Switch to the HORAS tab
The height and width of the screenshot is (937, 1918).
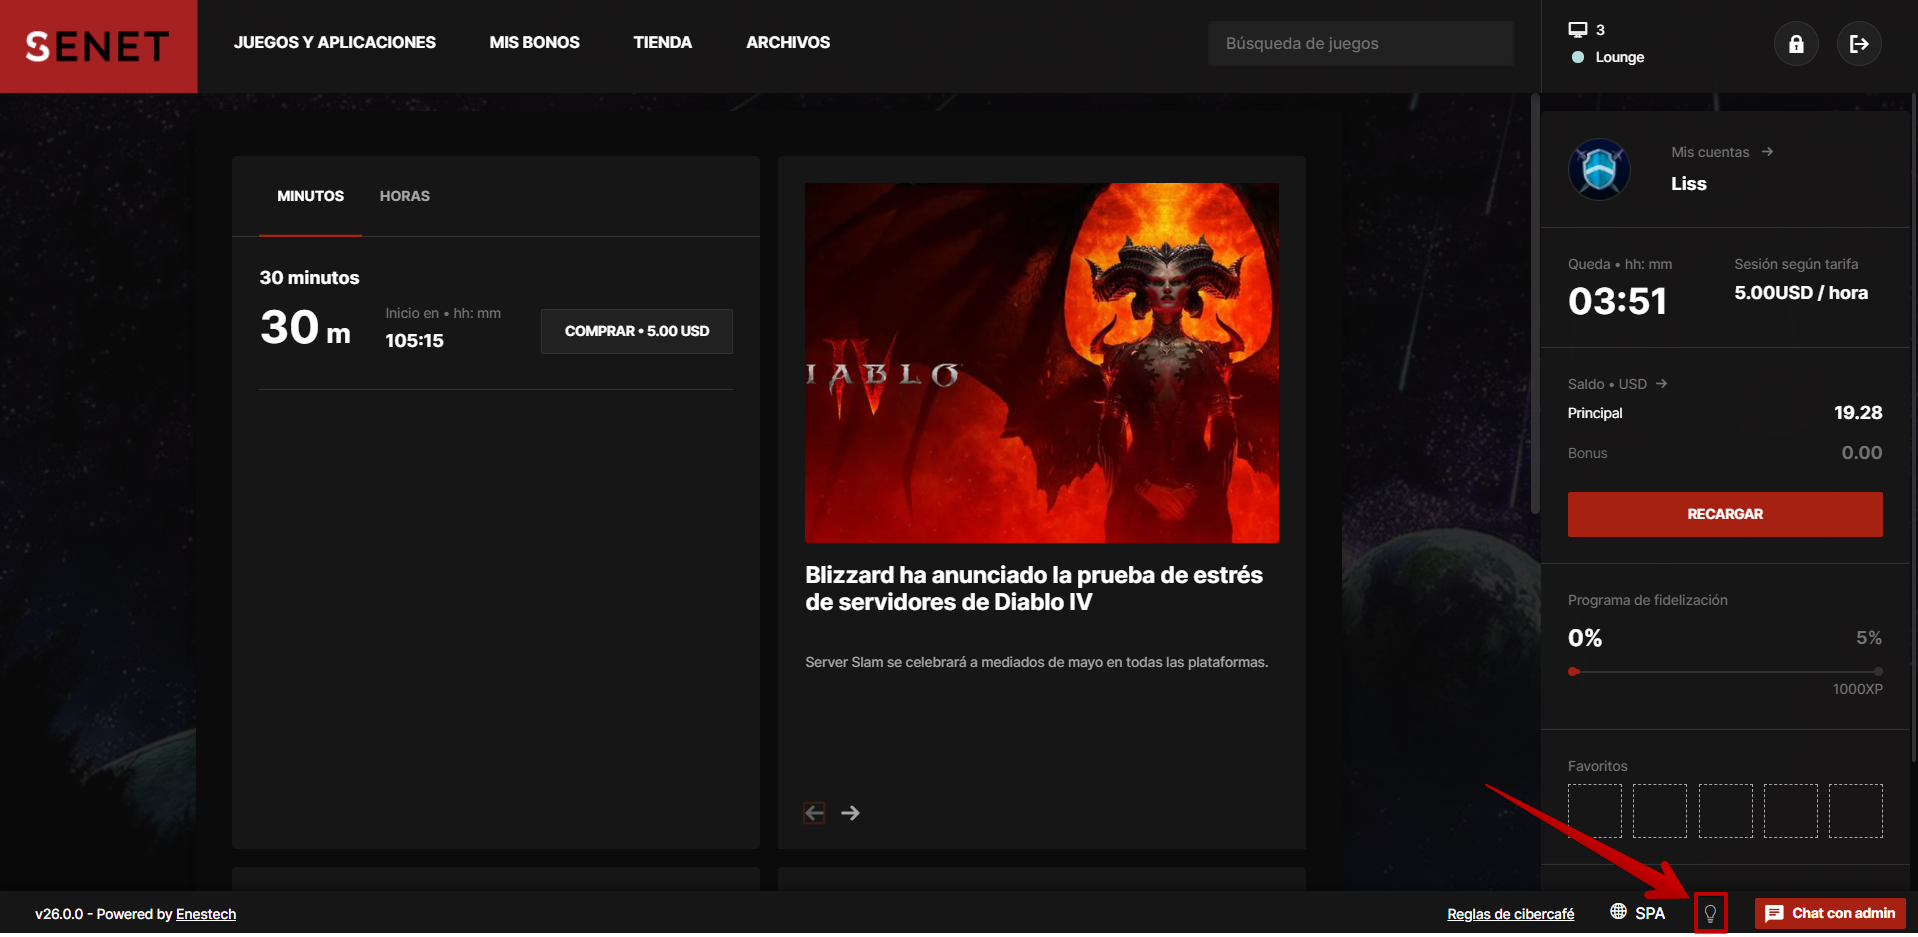tap(404, 196)
